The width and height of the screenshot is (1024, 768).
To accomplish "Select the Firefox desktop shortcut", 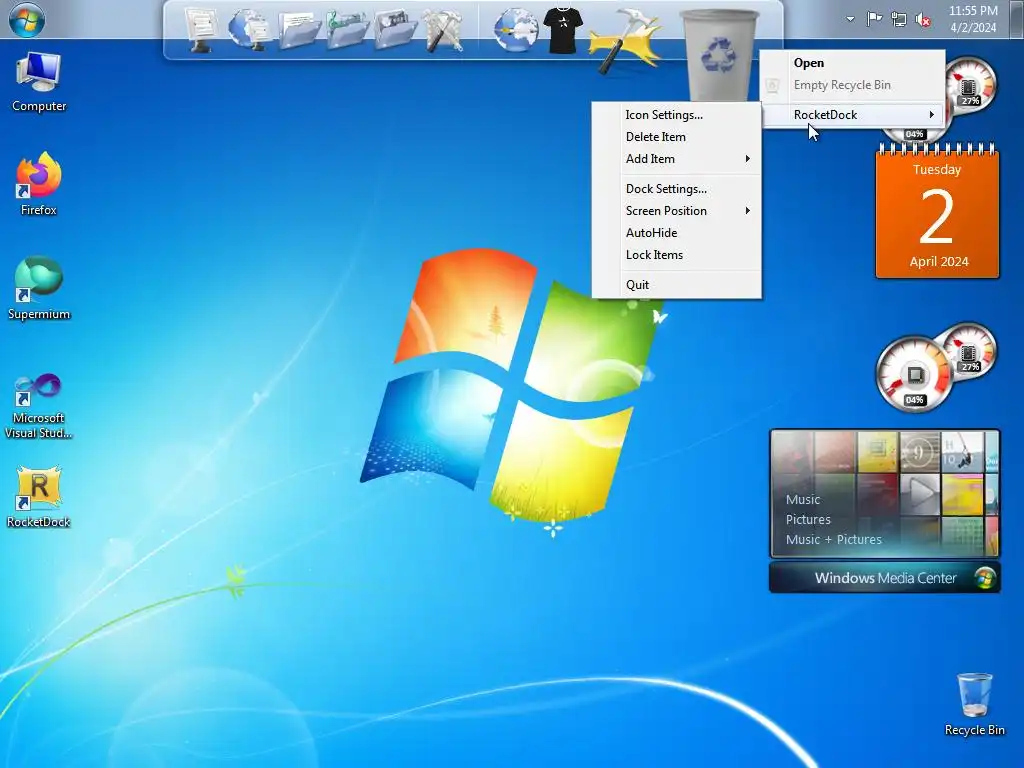I will click(x=39, y=184).
